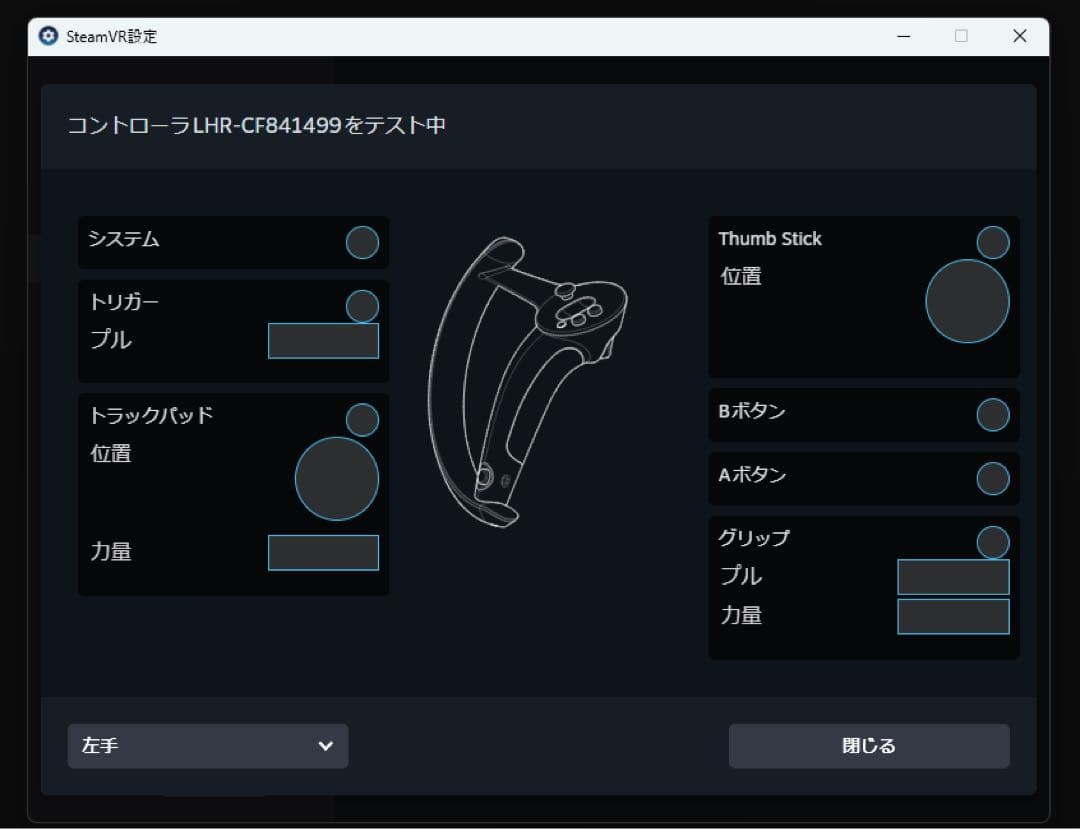Close the SteamVR設定 window

[x=1020, y=36]
